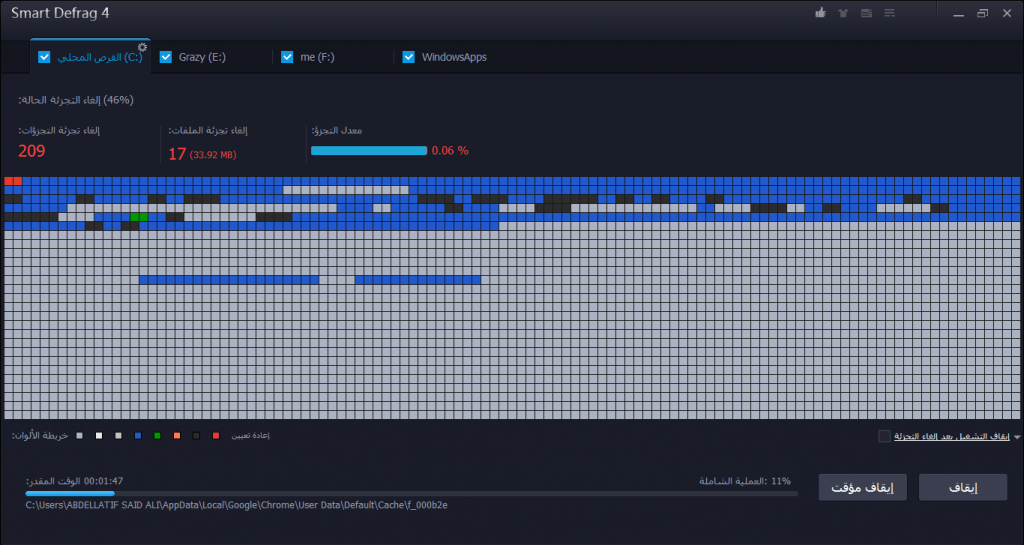Pick the white legend color swatch

[99, 435]
